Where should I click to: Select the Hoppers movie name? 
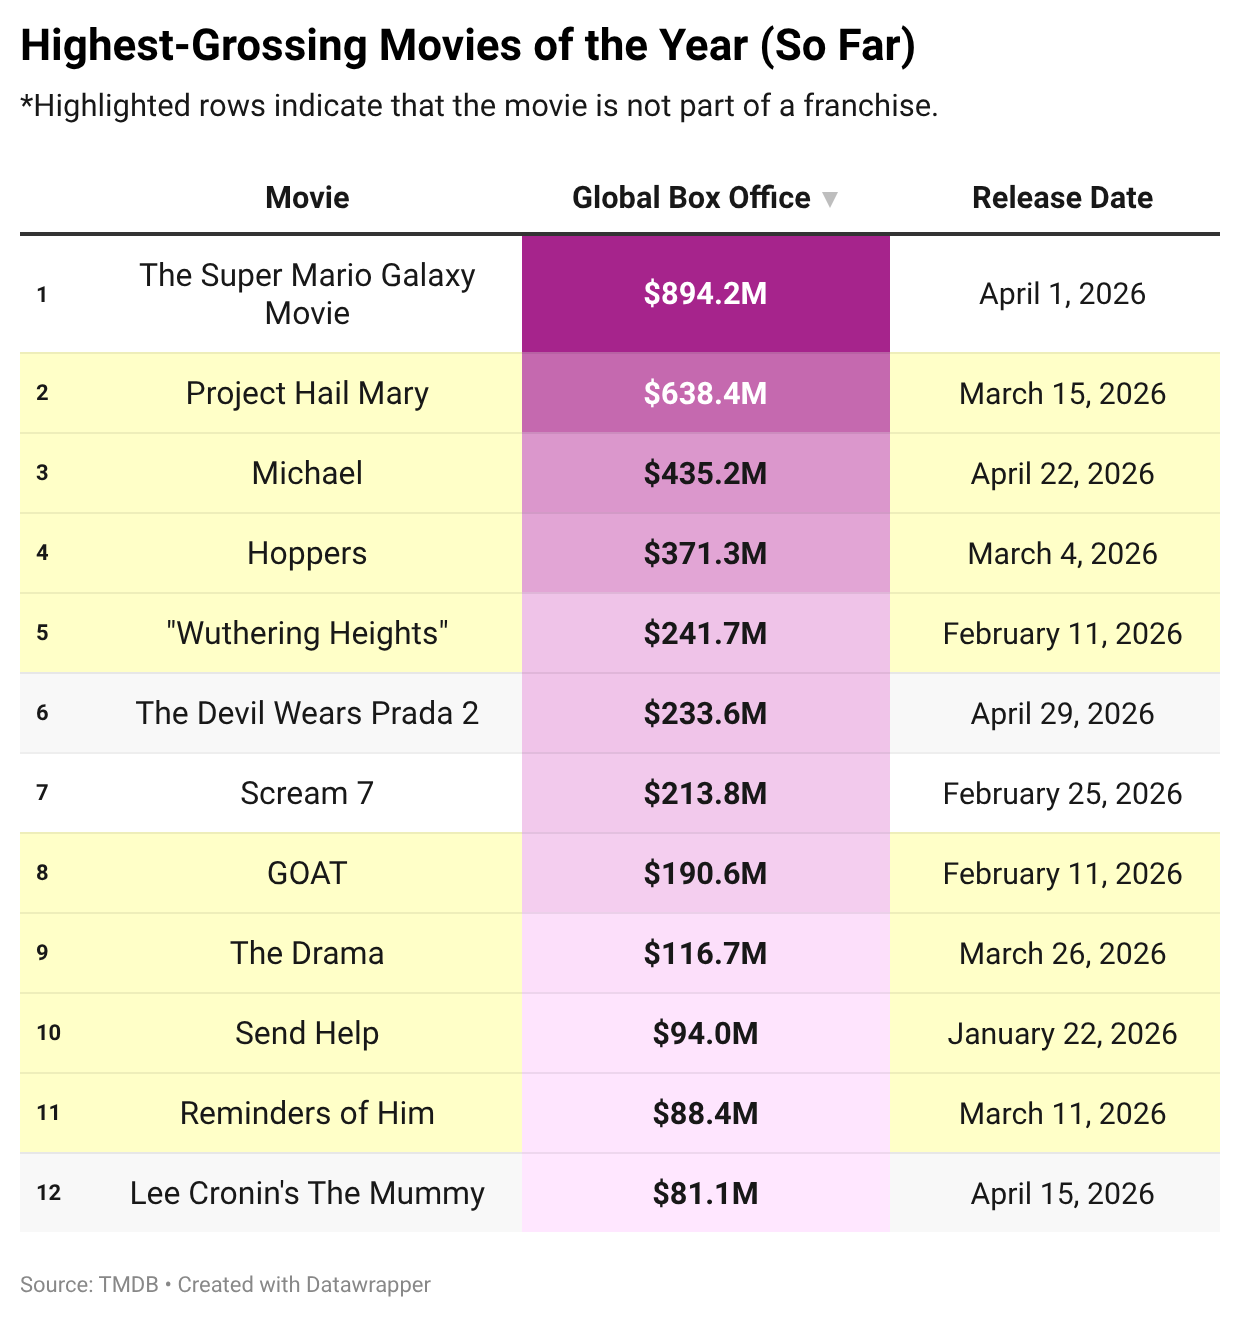coord(307,553)
